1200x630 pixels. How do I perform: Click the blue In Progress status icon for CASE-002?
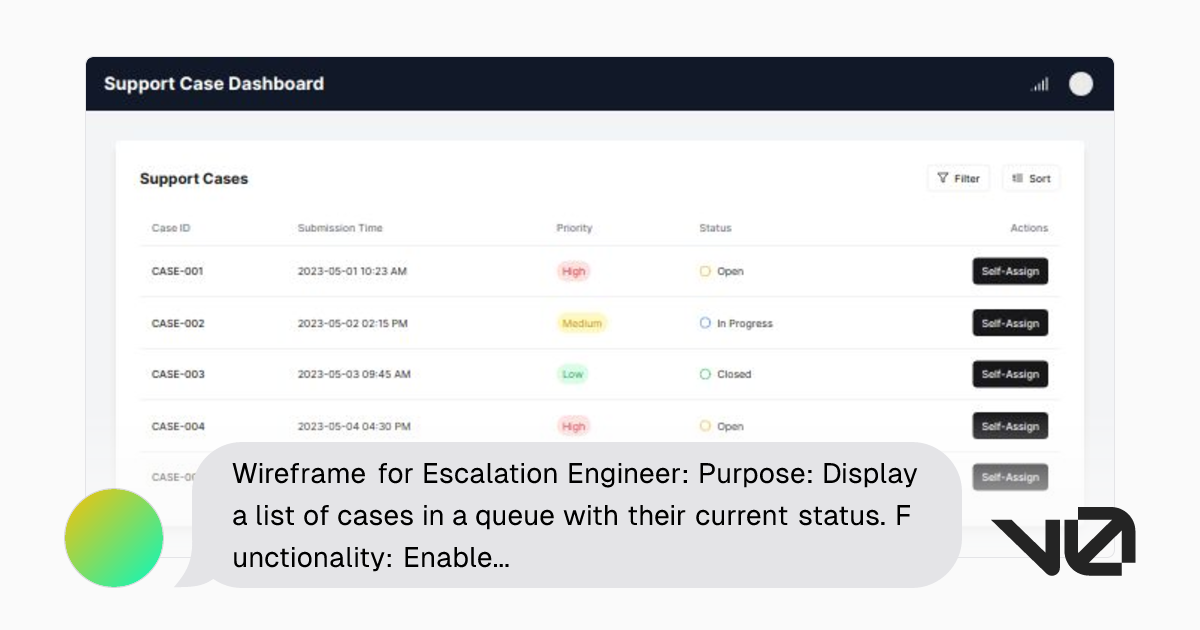704,323
